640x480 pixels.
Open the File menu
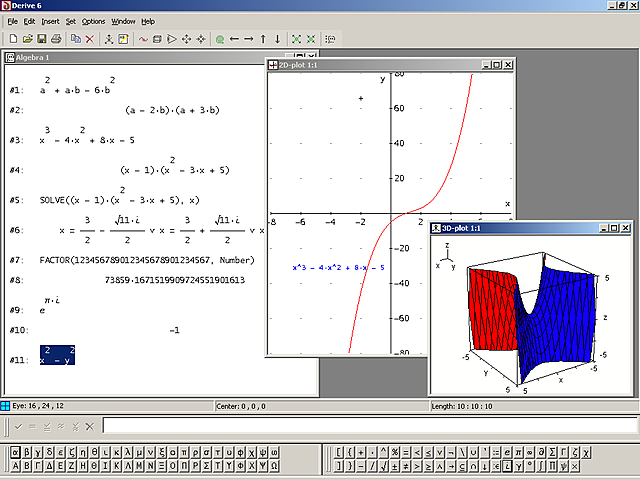[12, 22]
